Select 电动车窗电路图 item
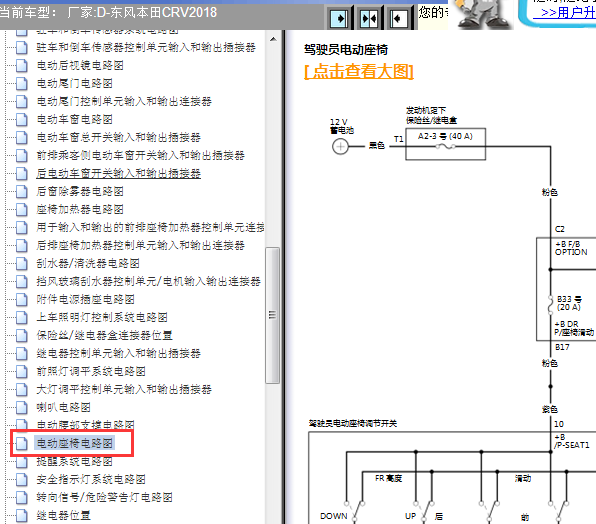 [74, 119]
